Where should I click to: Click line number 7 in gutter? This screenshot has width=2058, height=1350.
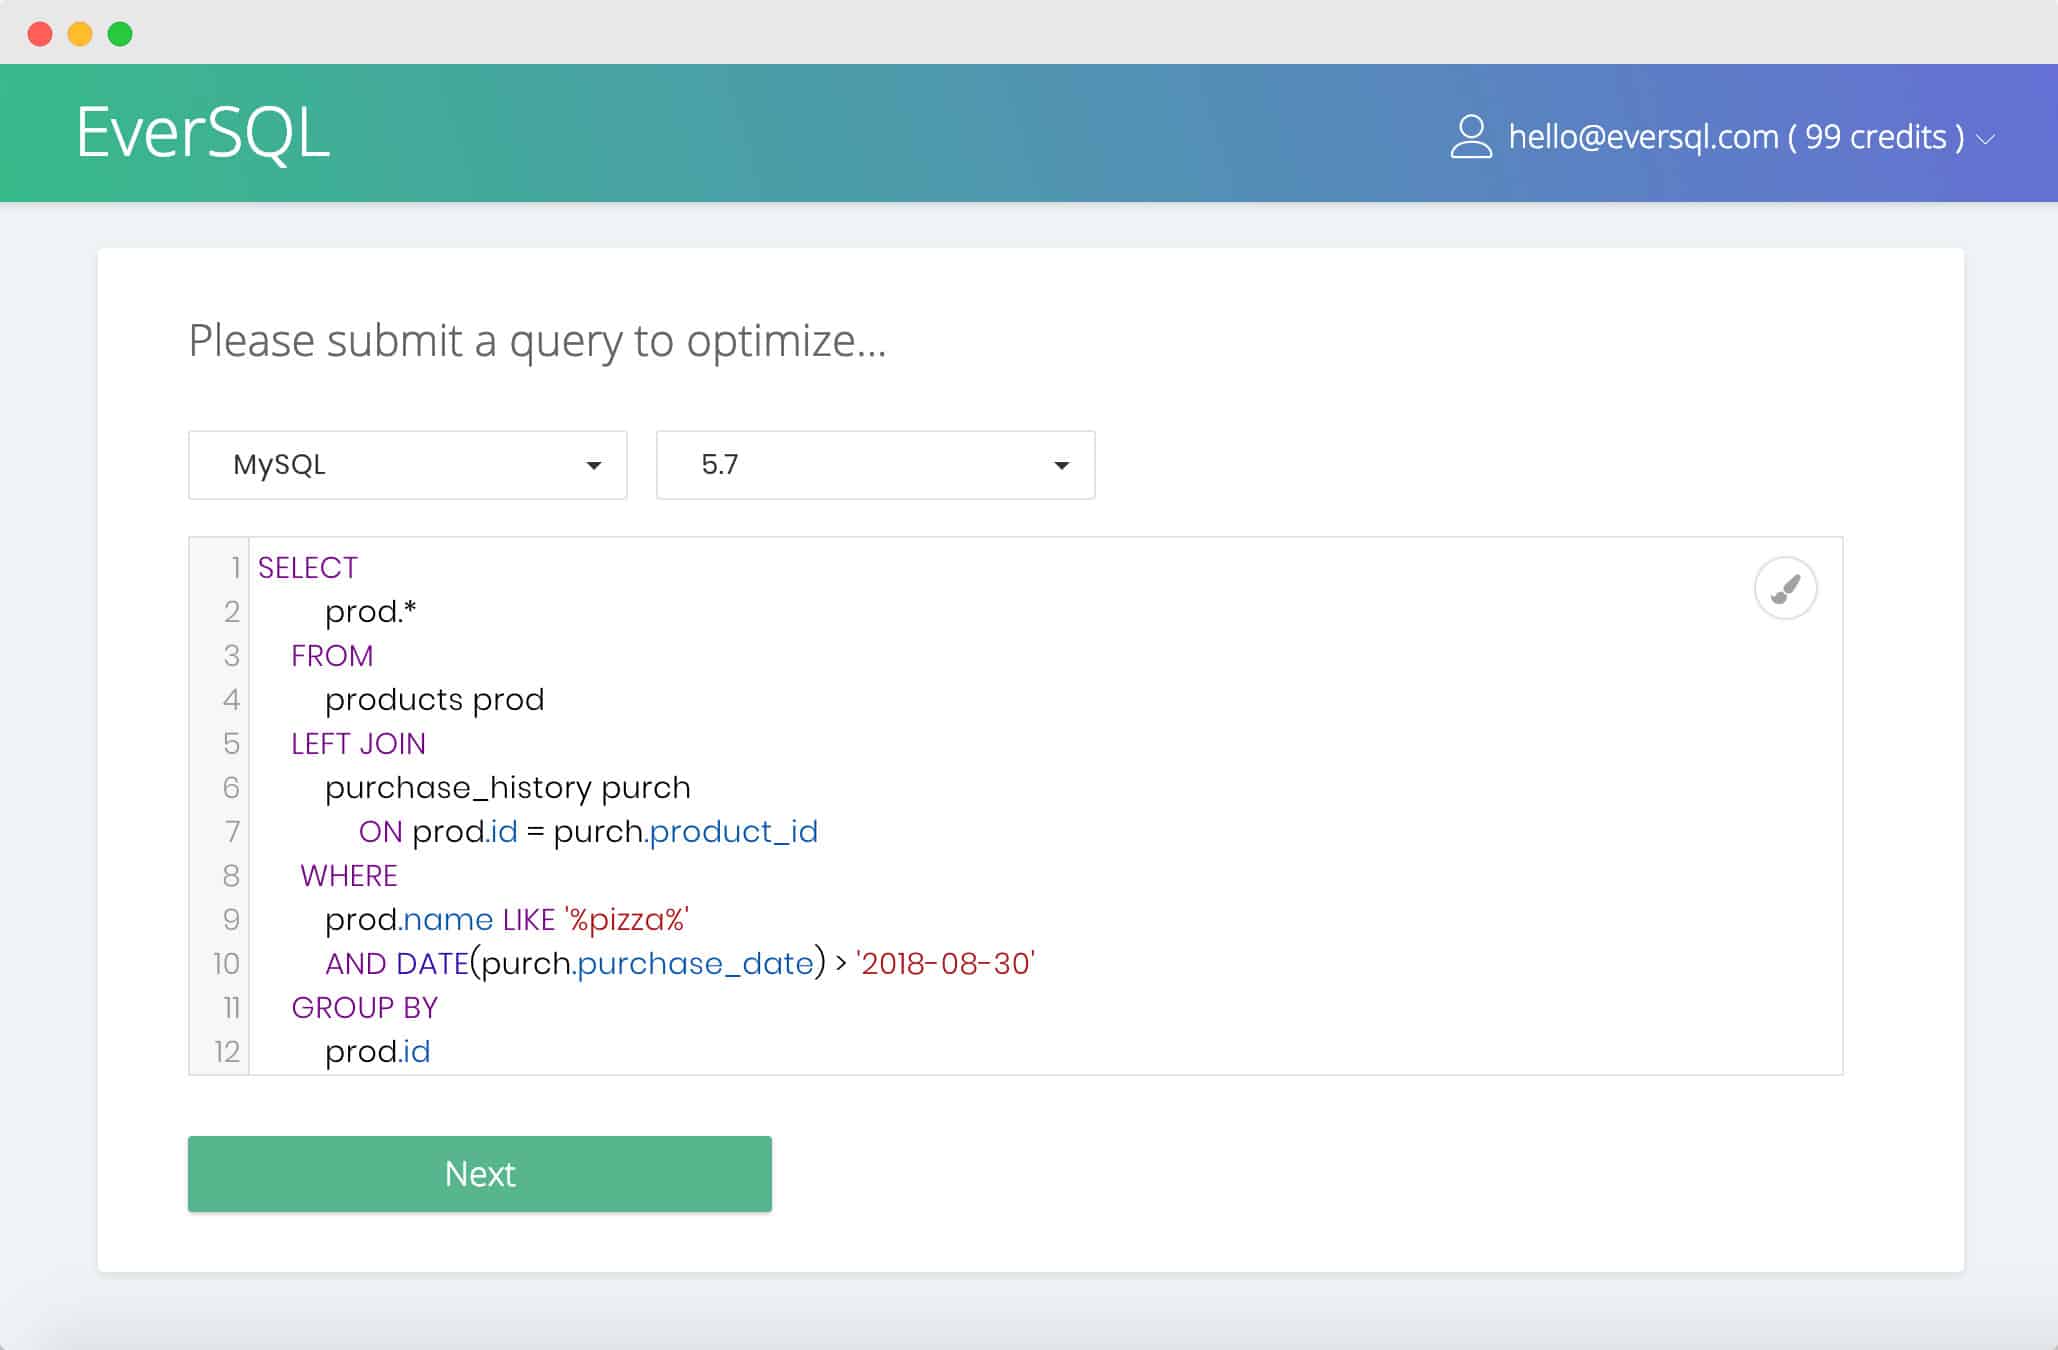pos(232,832)
